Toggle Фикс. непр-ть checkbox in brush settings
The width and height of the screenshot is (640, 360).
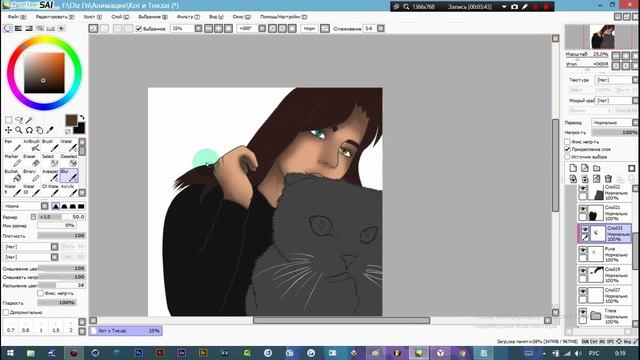(40, 293)
